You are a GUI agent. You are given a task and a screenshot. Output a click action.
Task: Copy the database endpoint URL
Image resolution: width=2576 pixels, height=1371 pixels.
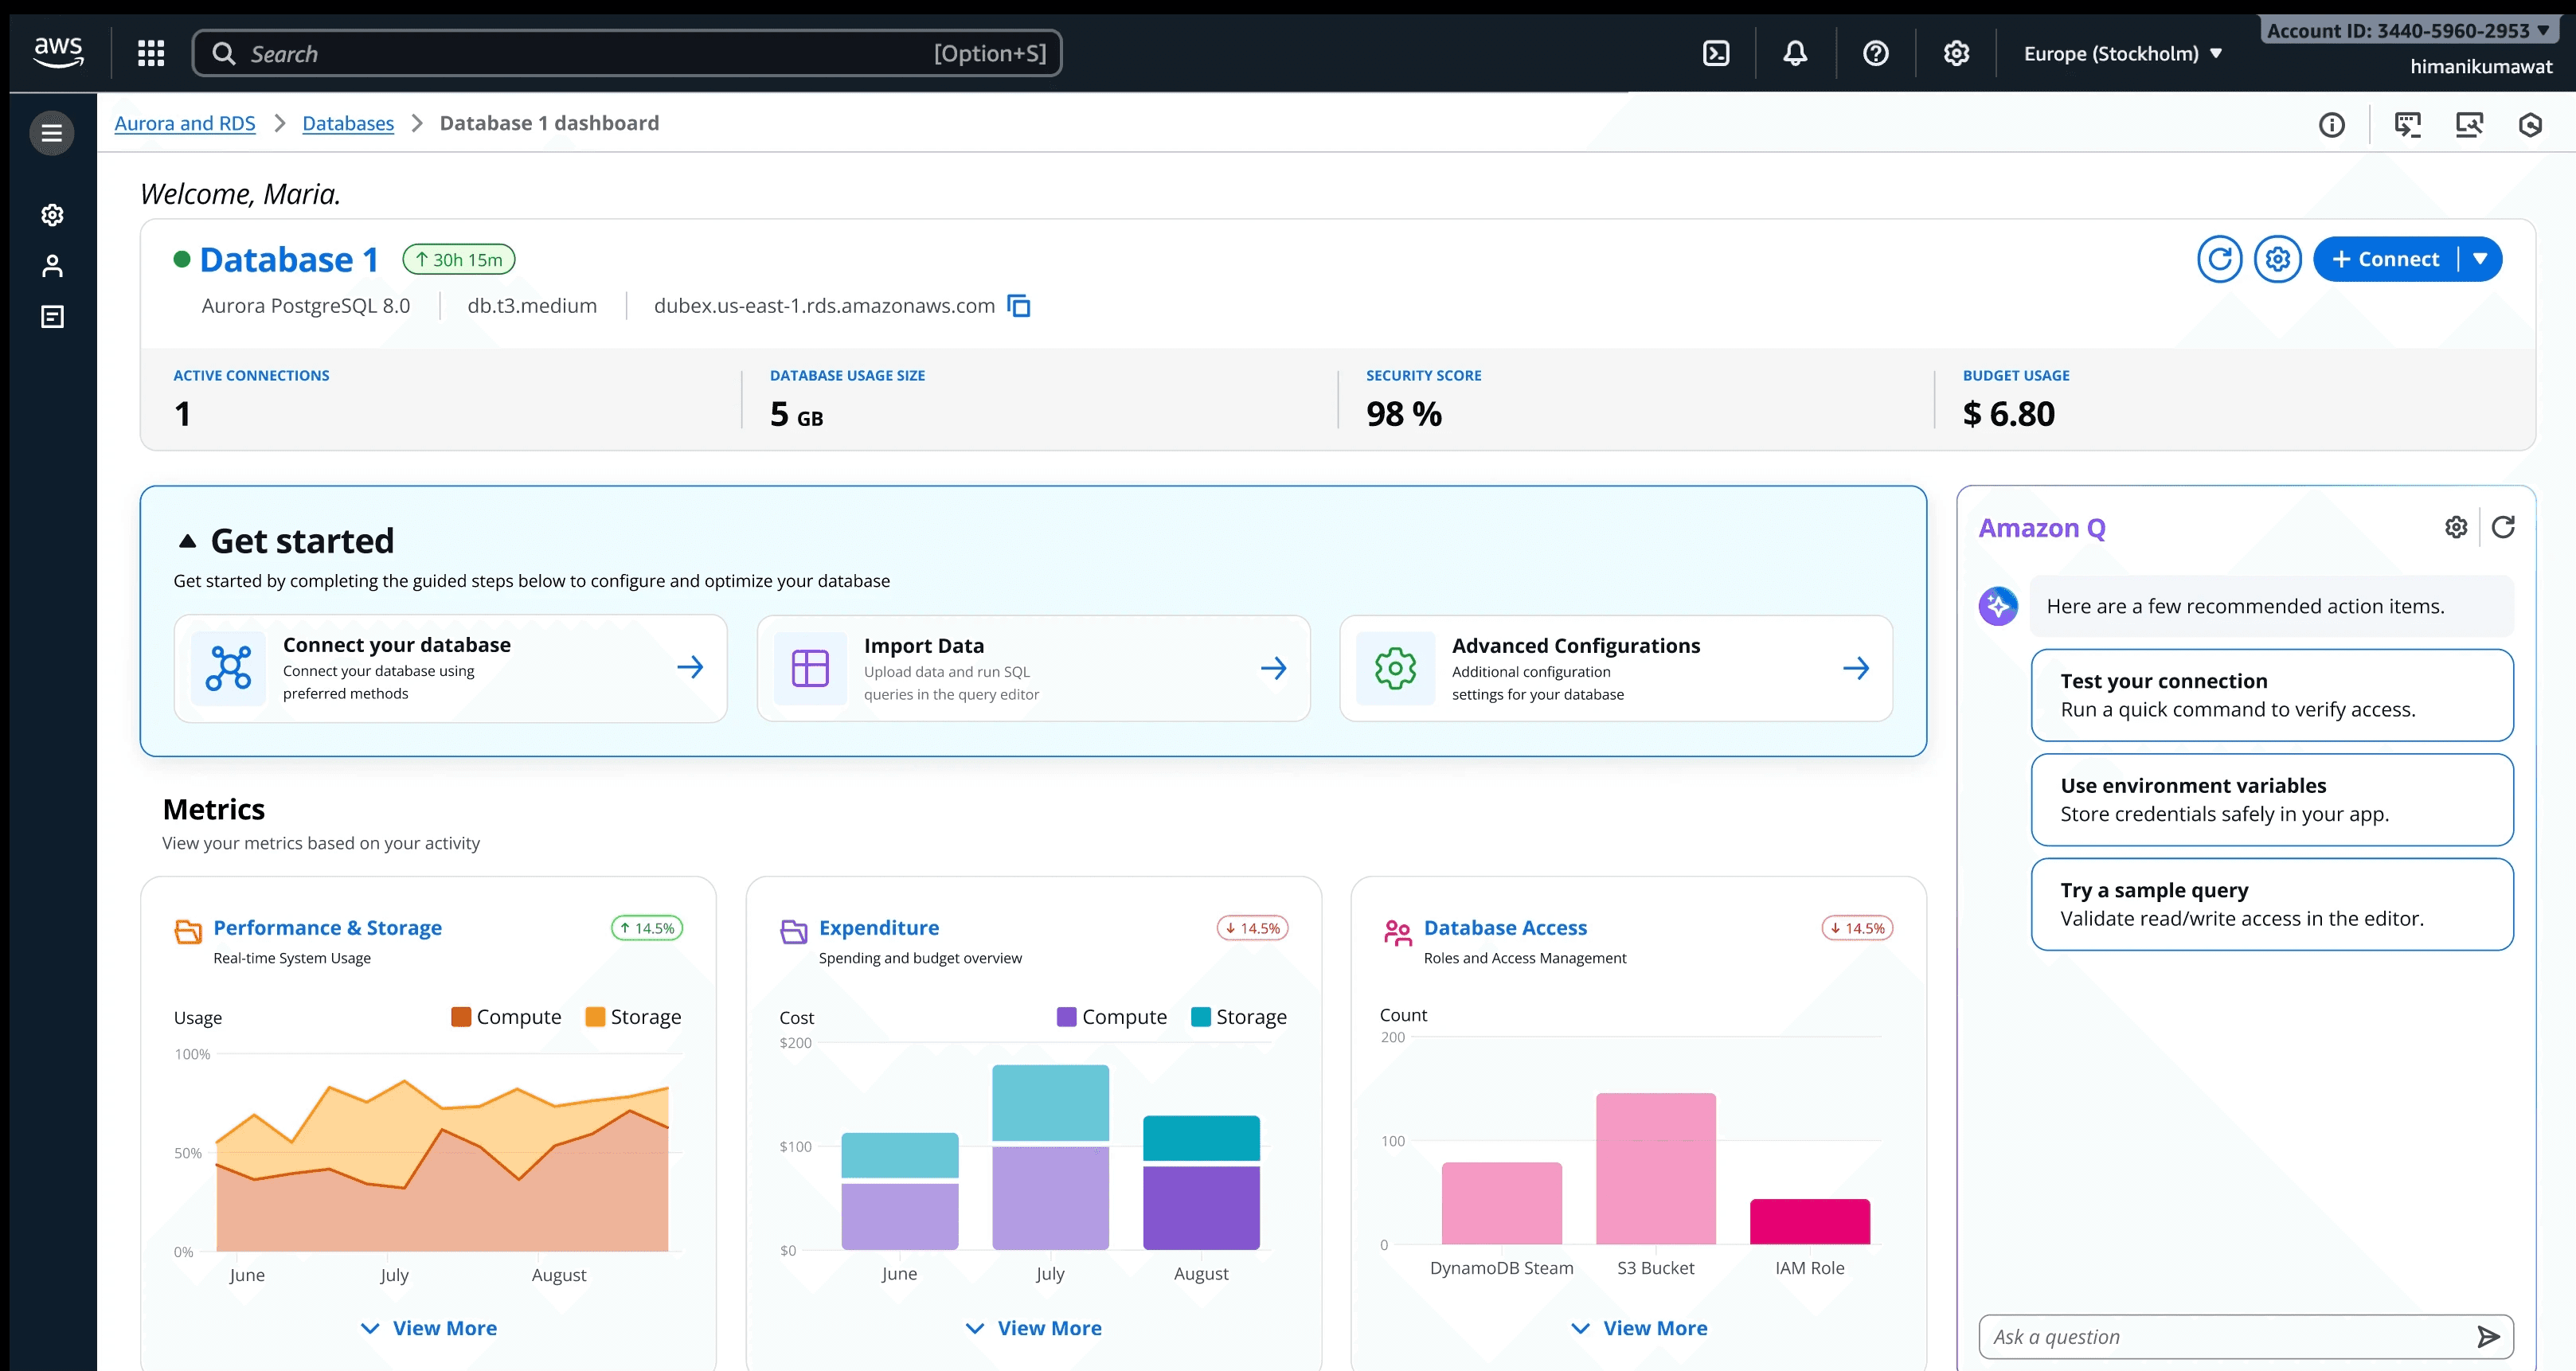tap(1019, 306)
